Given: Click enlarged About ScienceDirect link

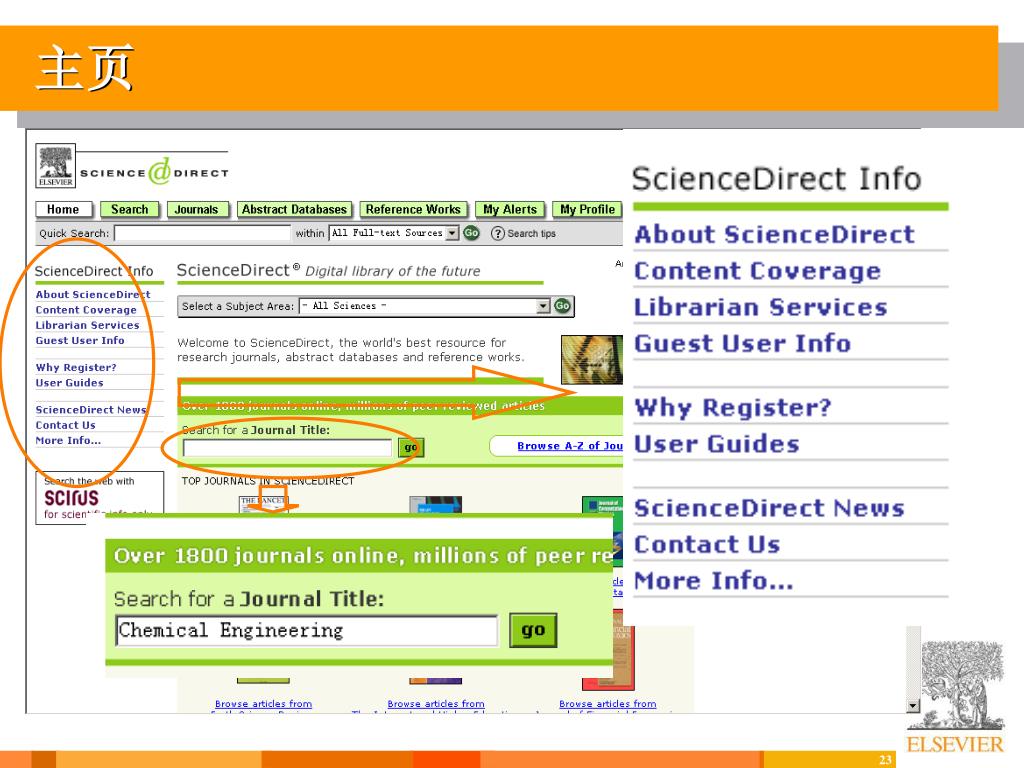Looking at the screenshot, I should pyautogui.click(x=775, y=234).
